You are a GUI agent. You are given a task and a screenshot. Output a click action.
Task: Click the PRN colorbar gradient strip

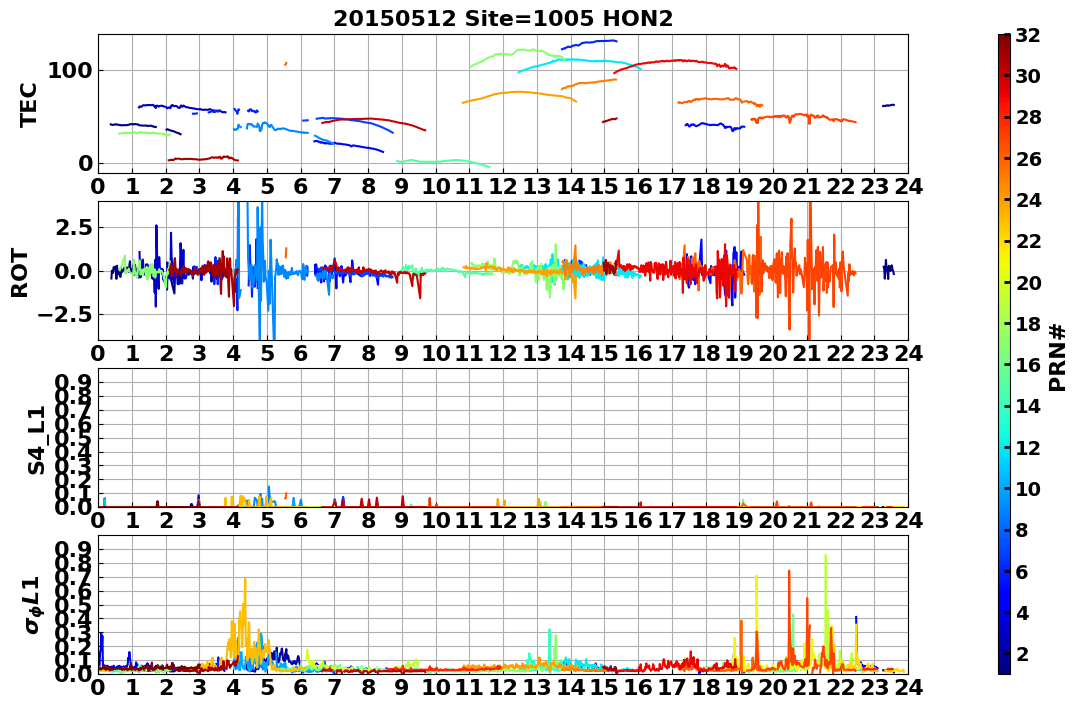point(1004,354)
